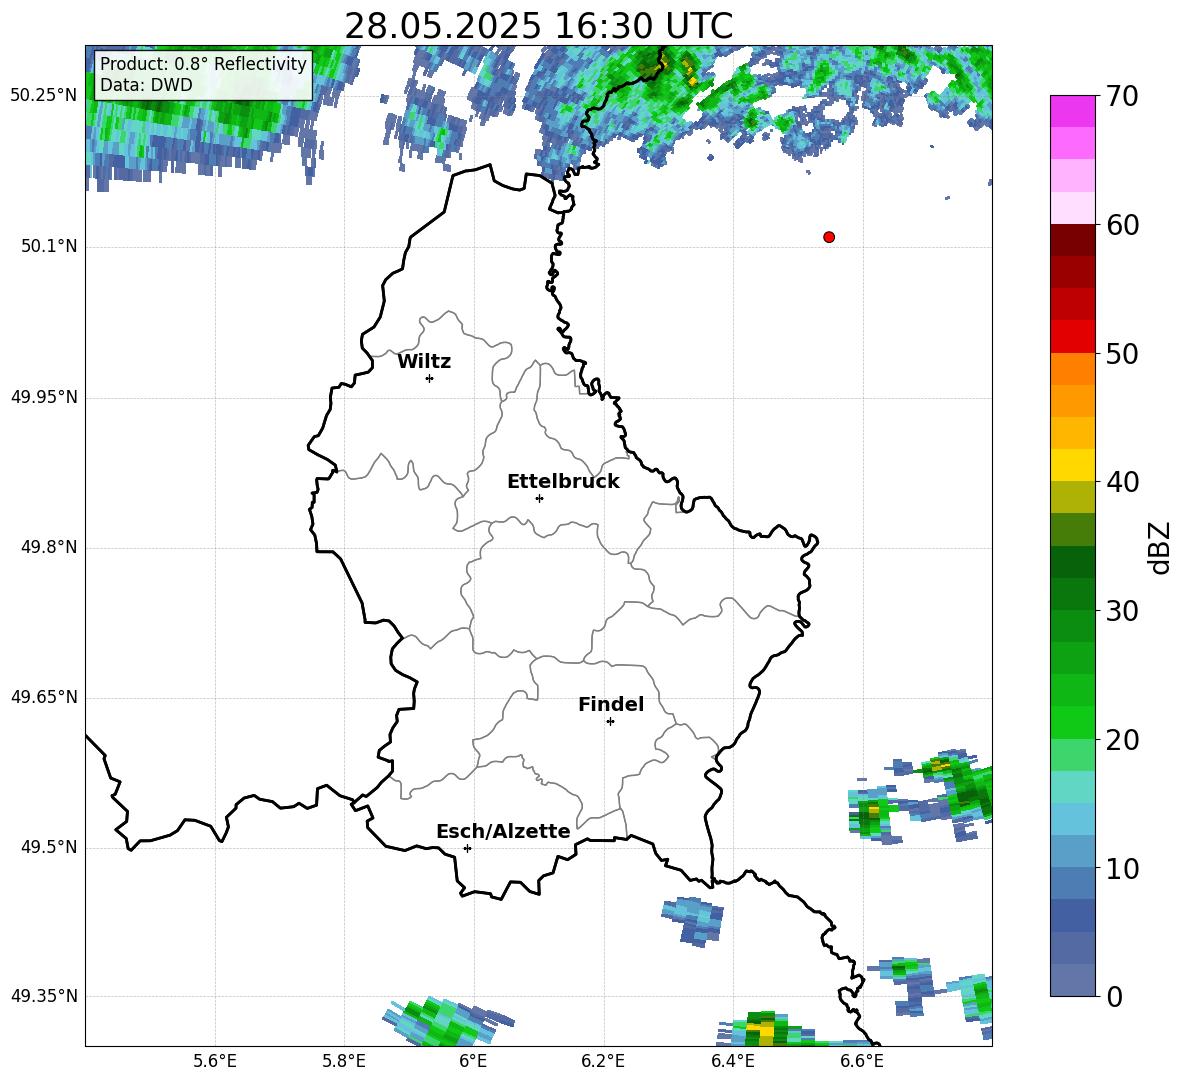Click the 6.4°E longitude label

pyautogui.click(x=732, y=1061)
